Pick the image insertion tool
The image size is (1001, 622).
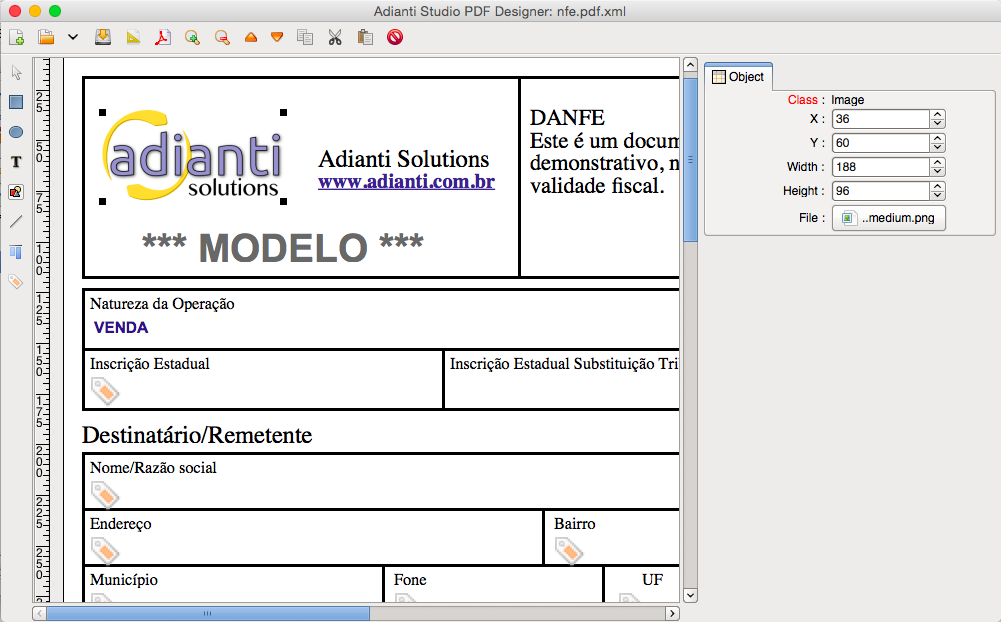pos(16,192)
